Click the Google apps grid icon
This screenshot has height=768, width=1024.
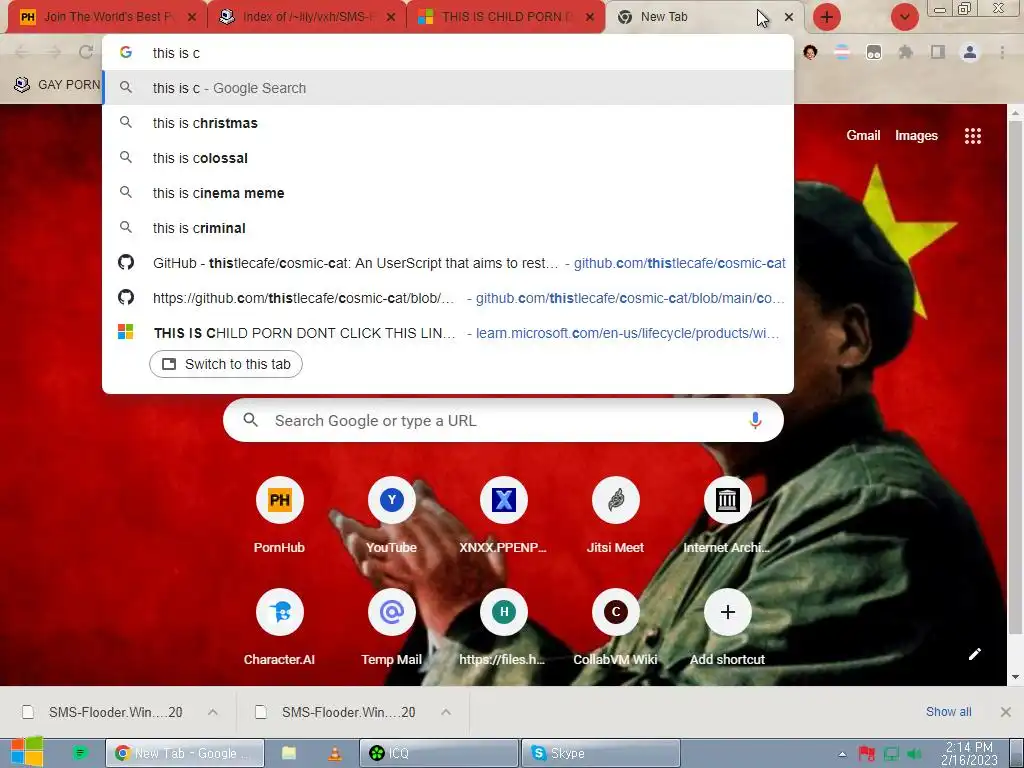tap(973, 136)
